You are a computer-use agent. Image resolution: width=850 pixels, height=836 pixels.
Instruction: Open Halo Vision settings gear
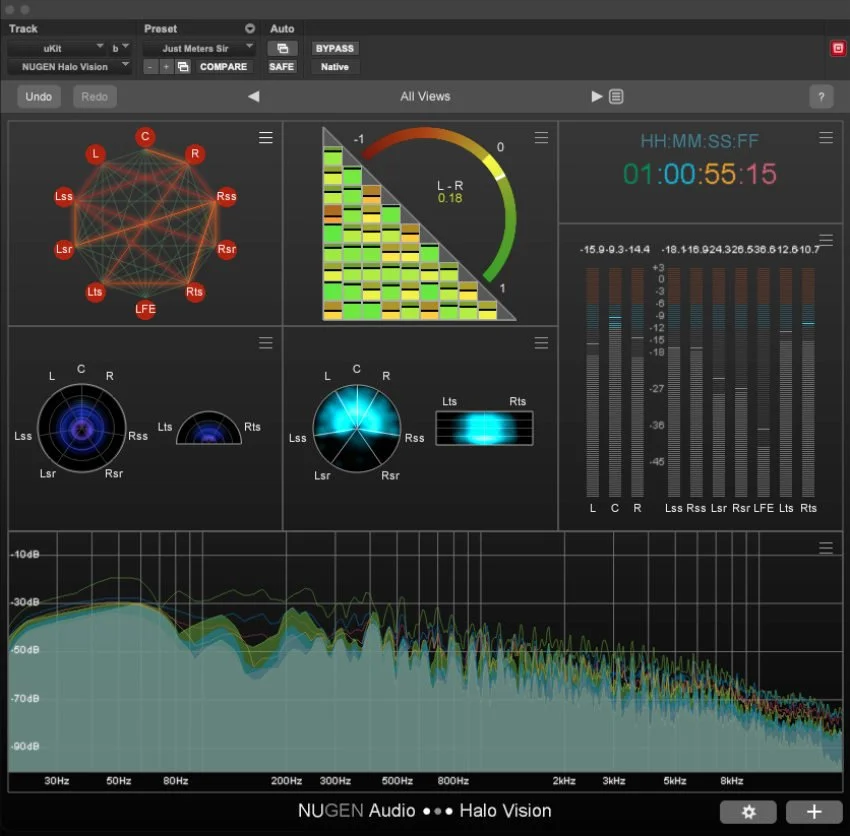(748, 812)
